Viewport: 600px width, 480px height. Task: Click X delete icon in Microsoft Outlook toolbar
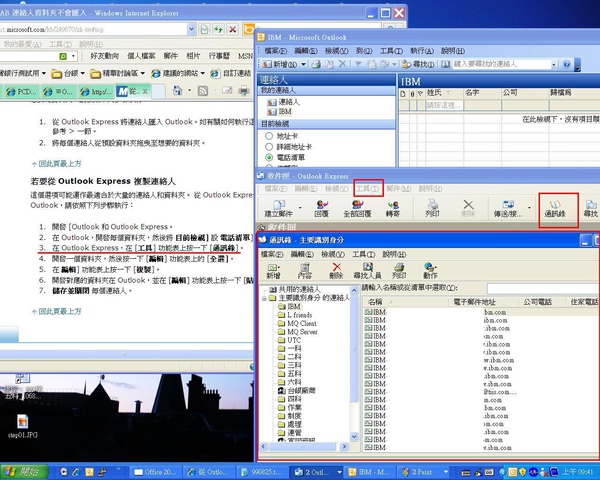click(x=342, y=64)
